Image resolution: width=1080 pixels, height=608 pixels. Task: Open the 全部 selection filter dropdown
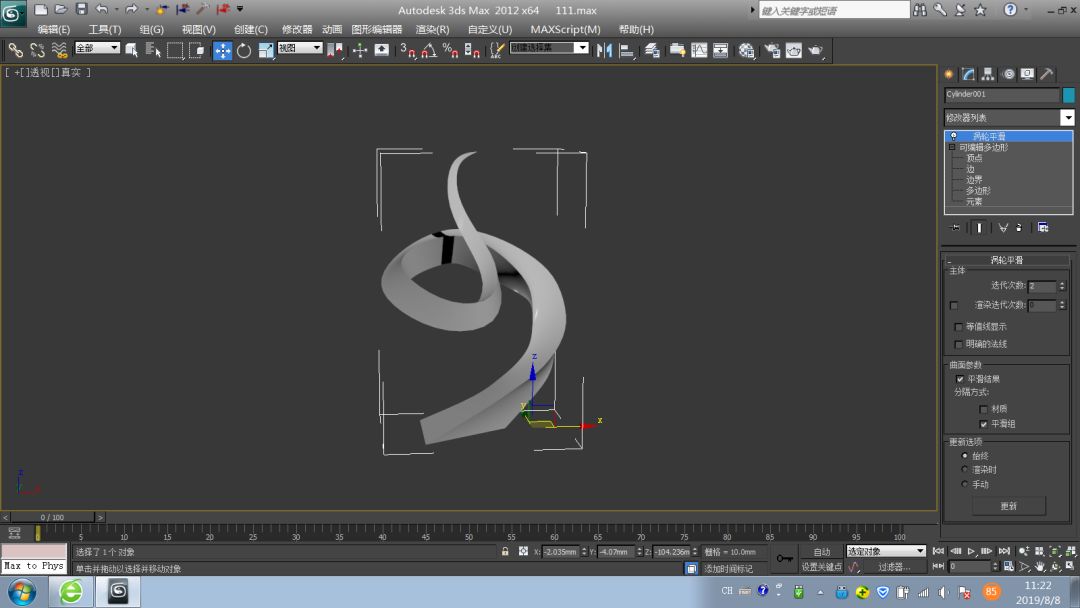pyautogui.click(x=97, y=48)
